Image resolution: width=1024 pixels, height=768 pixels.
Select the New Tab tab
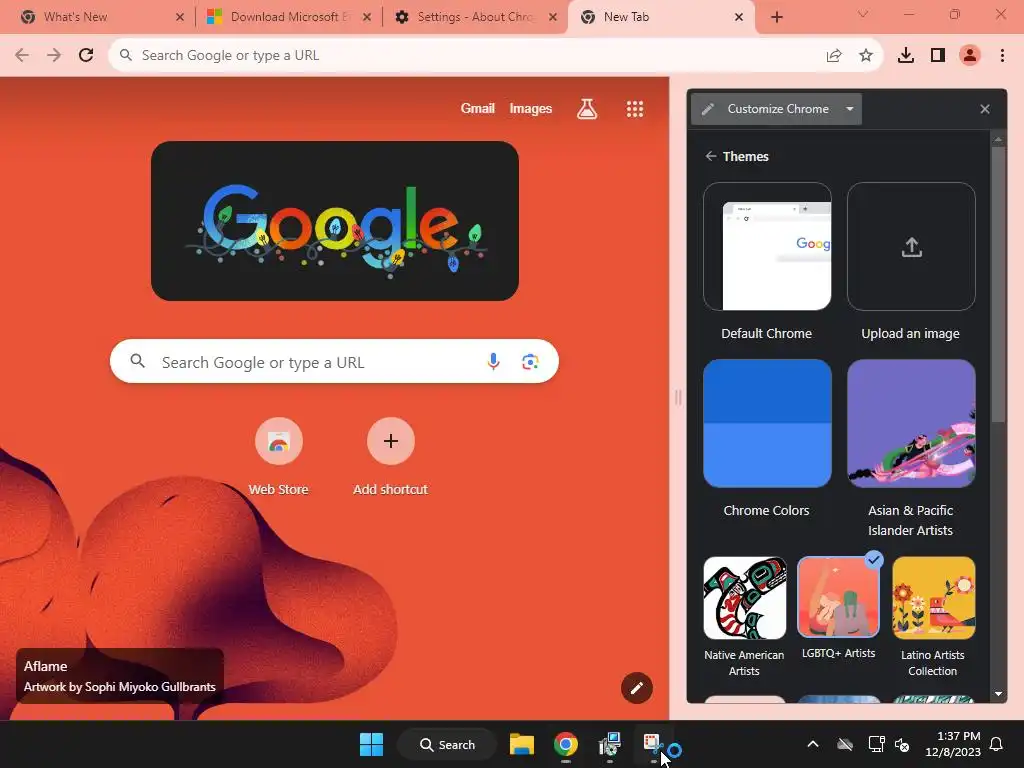[653, 17]
